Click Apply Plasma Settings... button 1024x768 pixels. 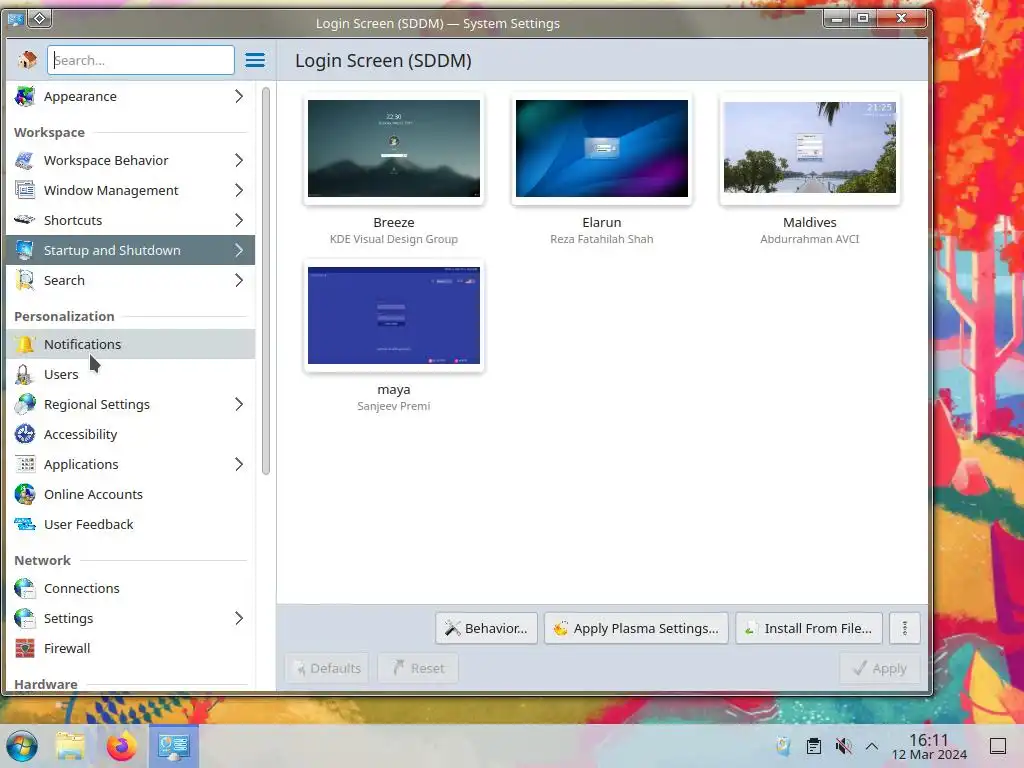pos(636,628)
